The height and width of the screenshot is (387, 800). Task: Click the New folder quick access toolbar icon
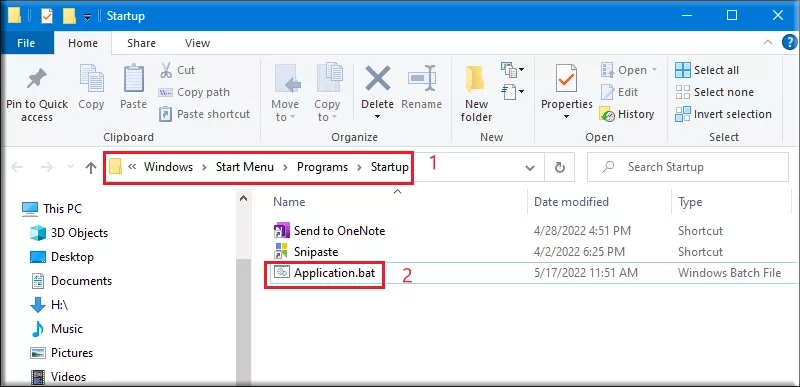pos(69,16)
